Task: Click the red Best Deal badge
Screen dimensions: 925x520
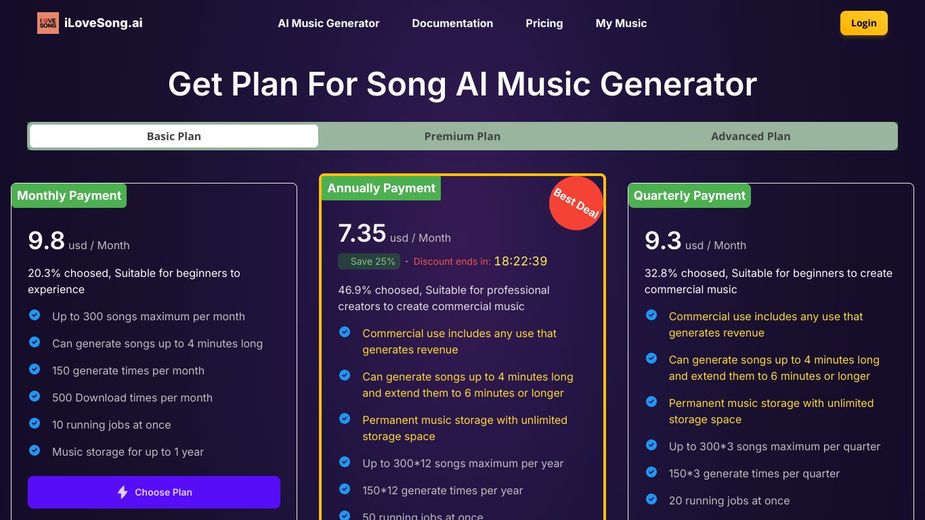Action: pos(576,204)
